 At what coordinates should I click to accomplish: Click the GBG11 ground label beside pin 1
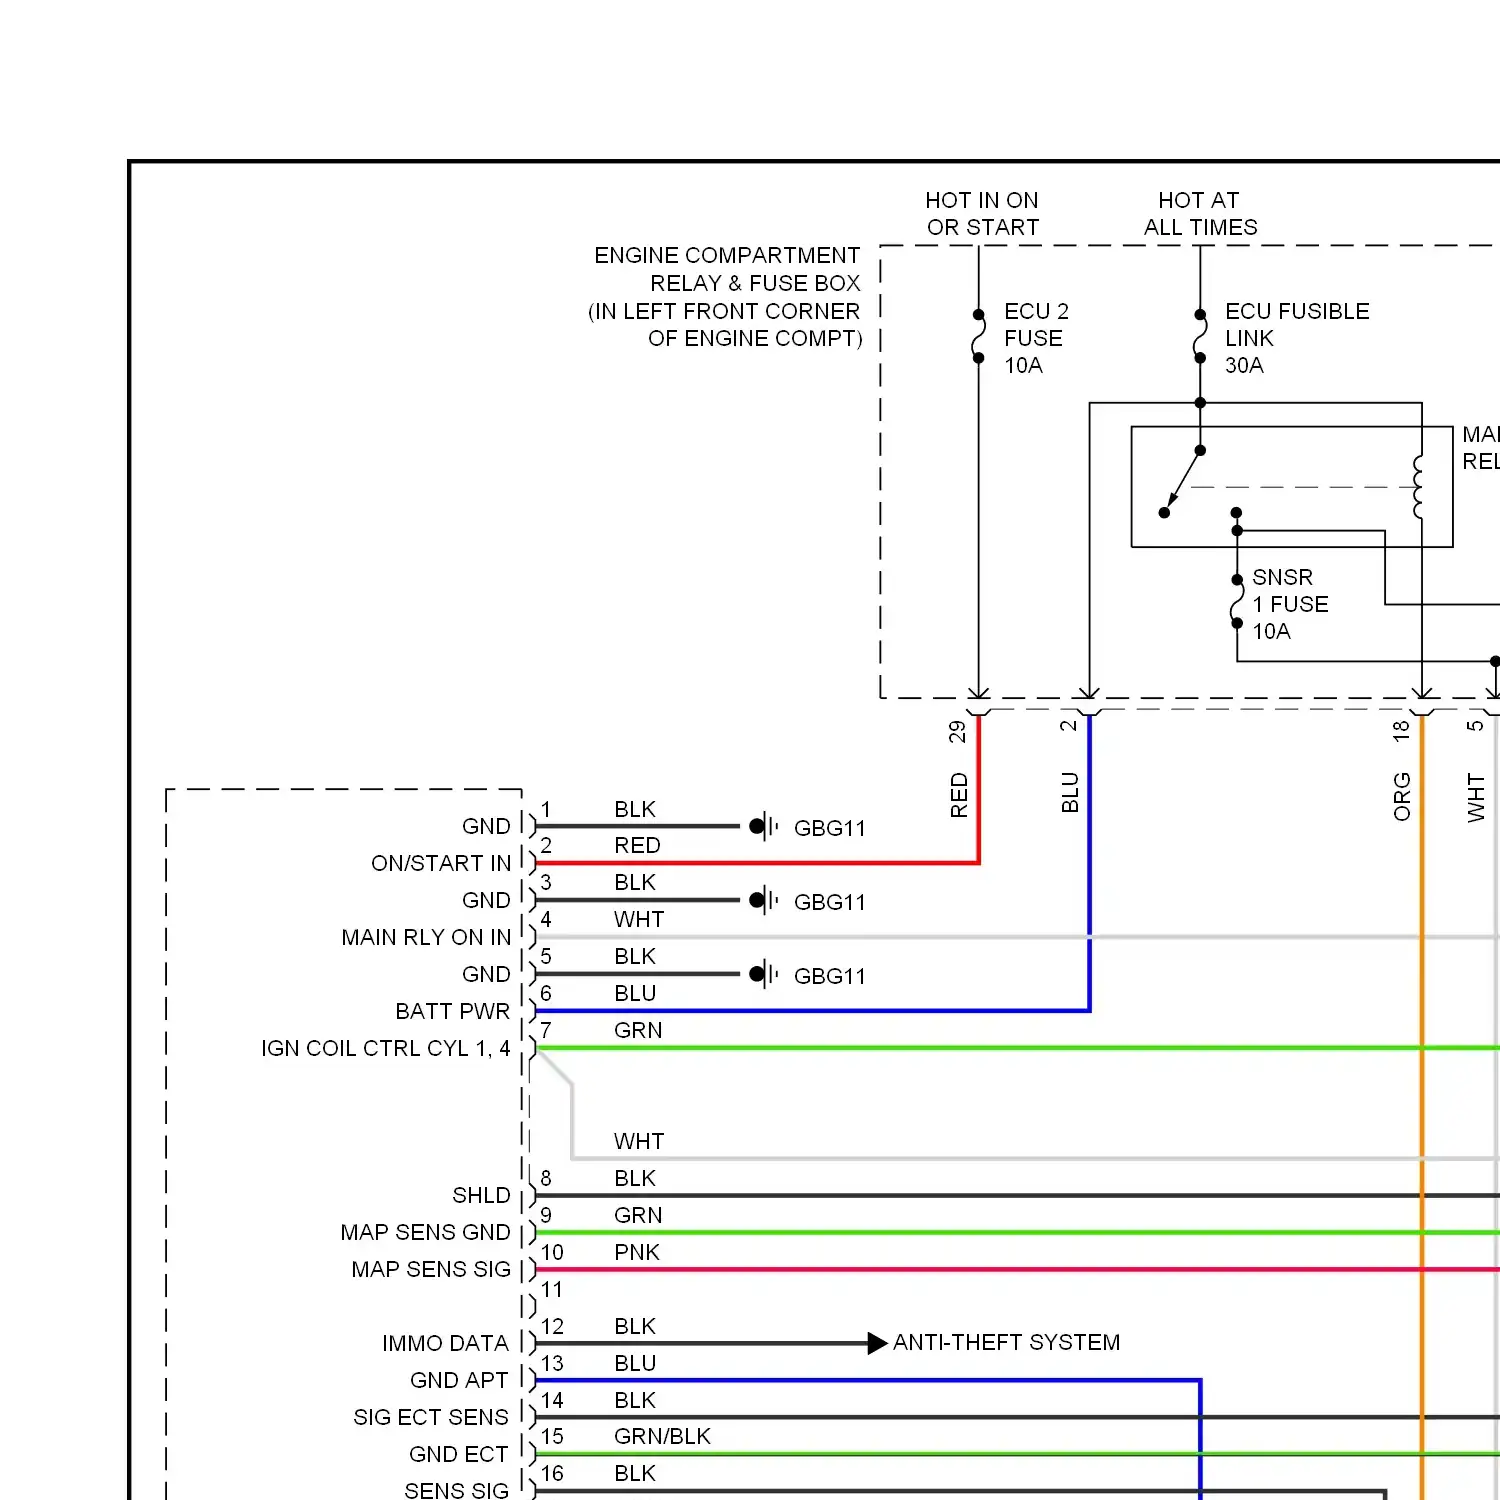(829, 828)
